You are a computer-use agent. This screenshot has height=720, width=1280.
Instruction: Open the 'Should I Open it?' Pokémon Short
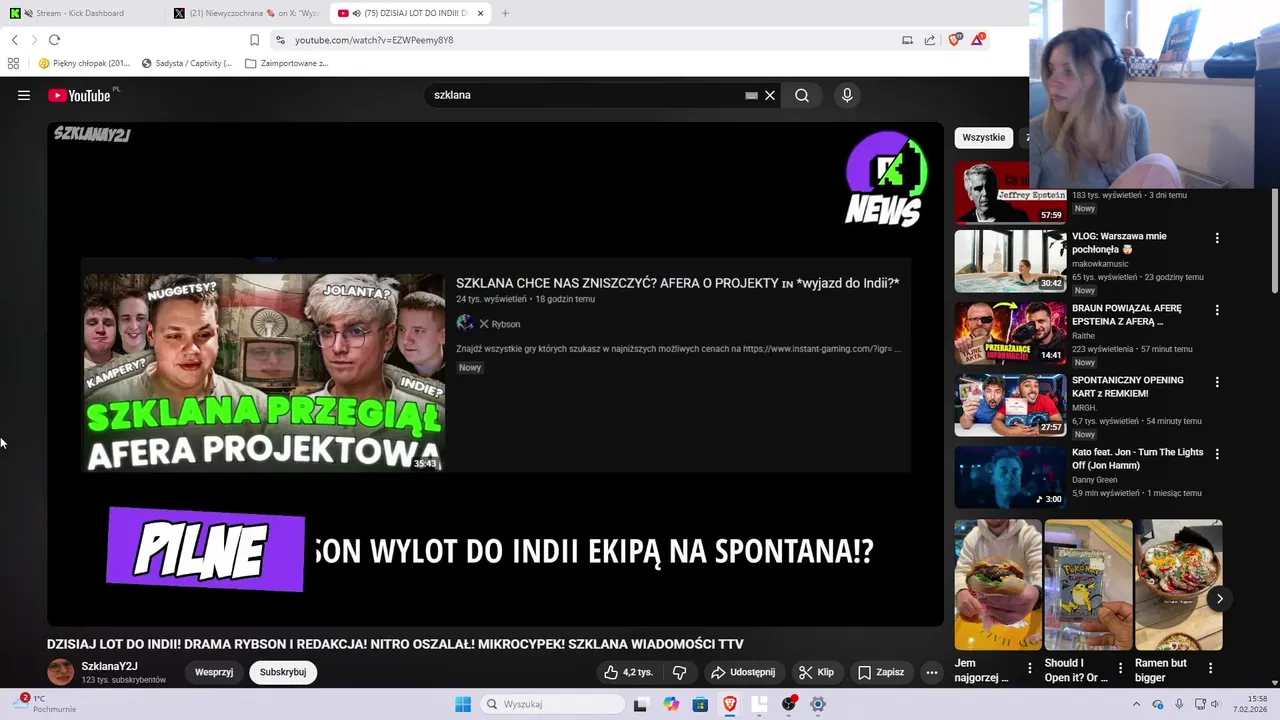pyautogui.click(x=1088, y=585)
